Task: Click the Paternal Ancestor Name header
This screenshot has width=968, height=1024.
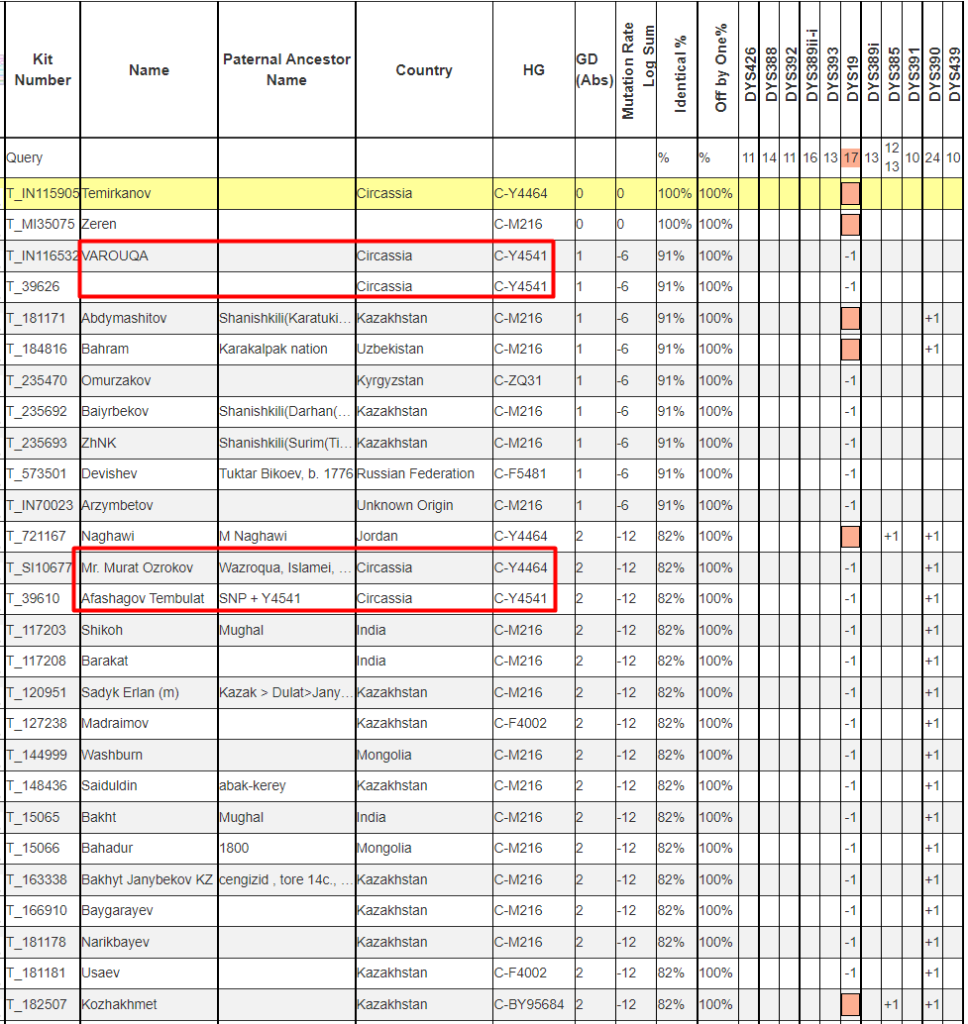Action: click(286, 69)
